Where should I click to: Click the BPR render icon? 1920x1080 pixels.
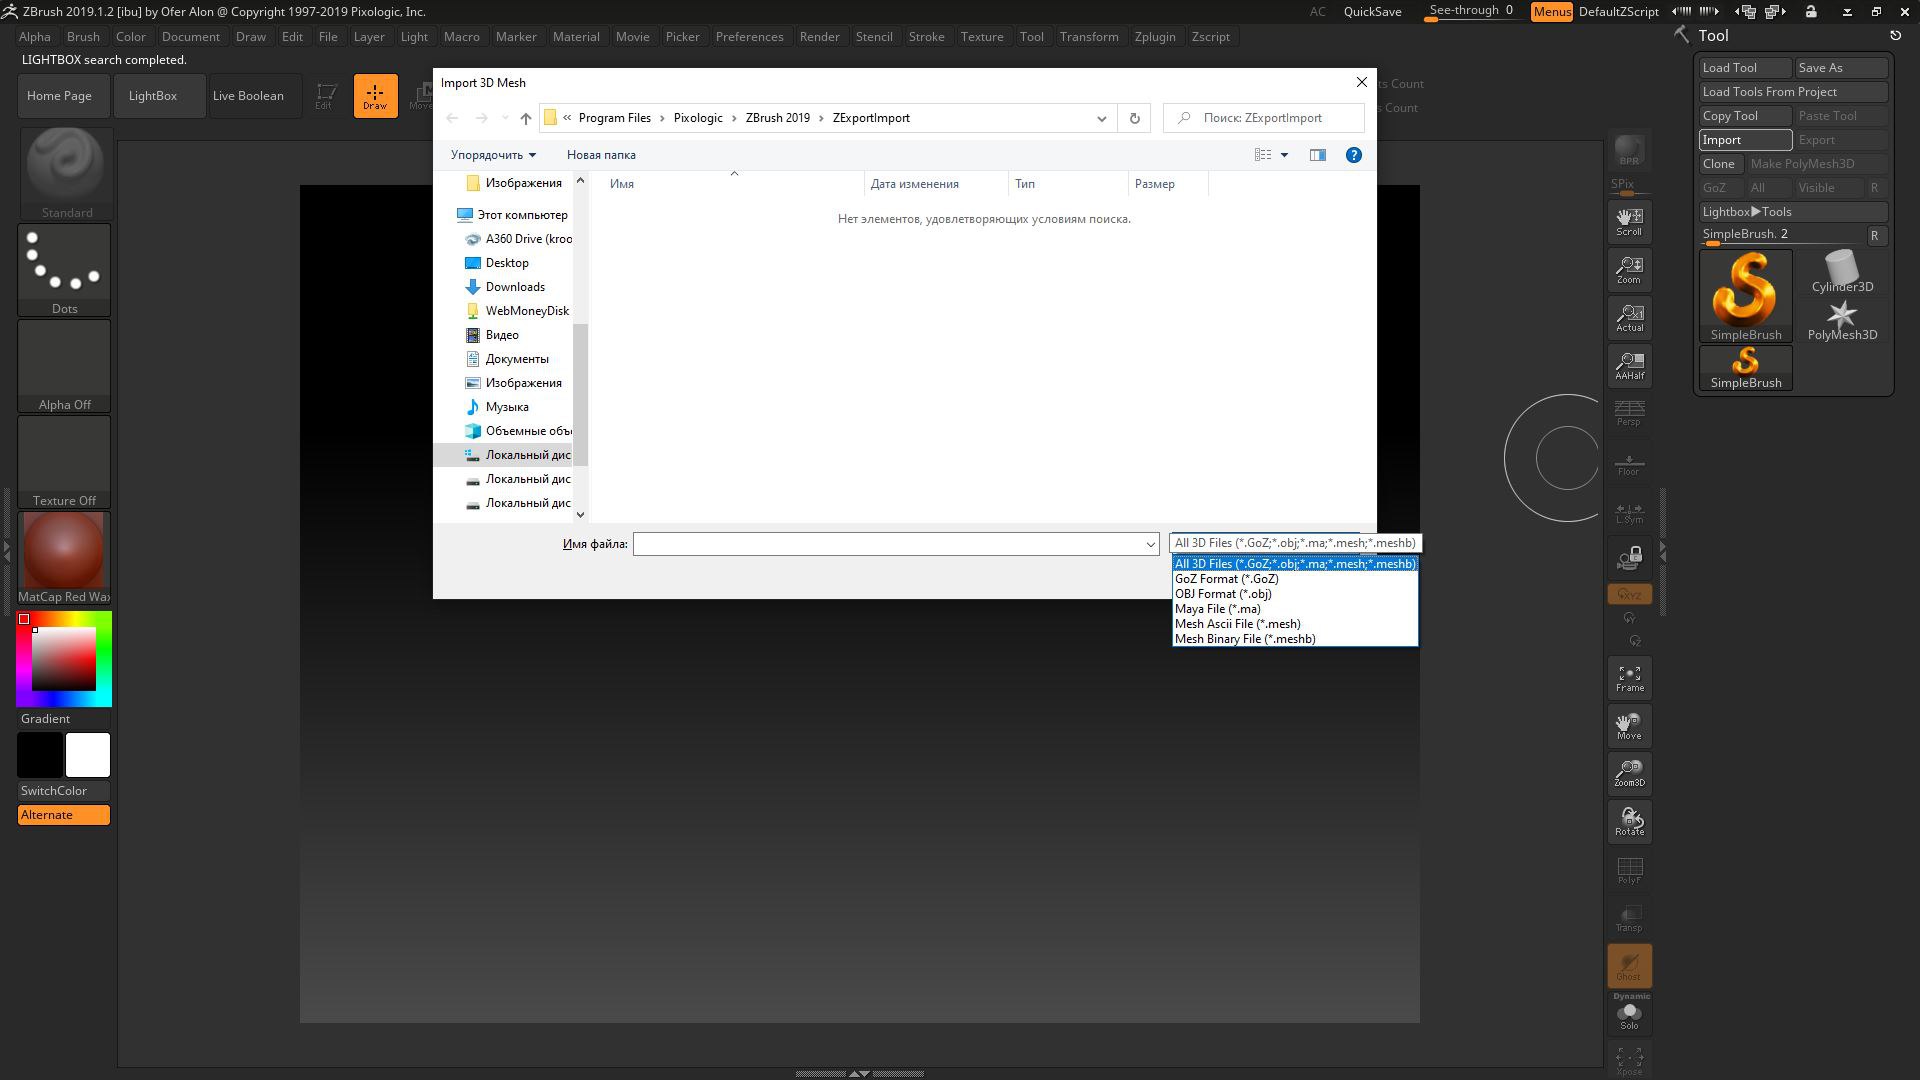[x=1629, y=150]
